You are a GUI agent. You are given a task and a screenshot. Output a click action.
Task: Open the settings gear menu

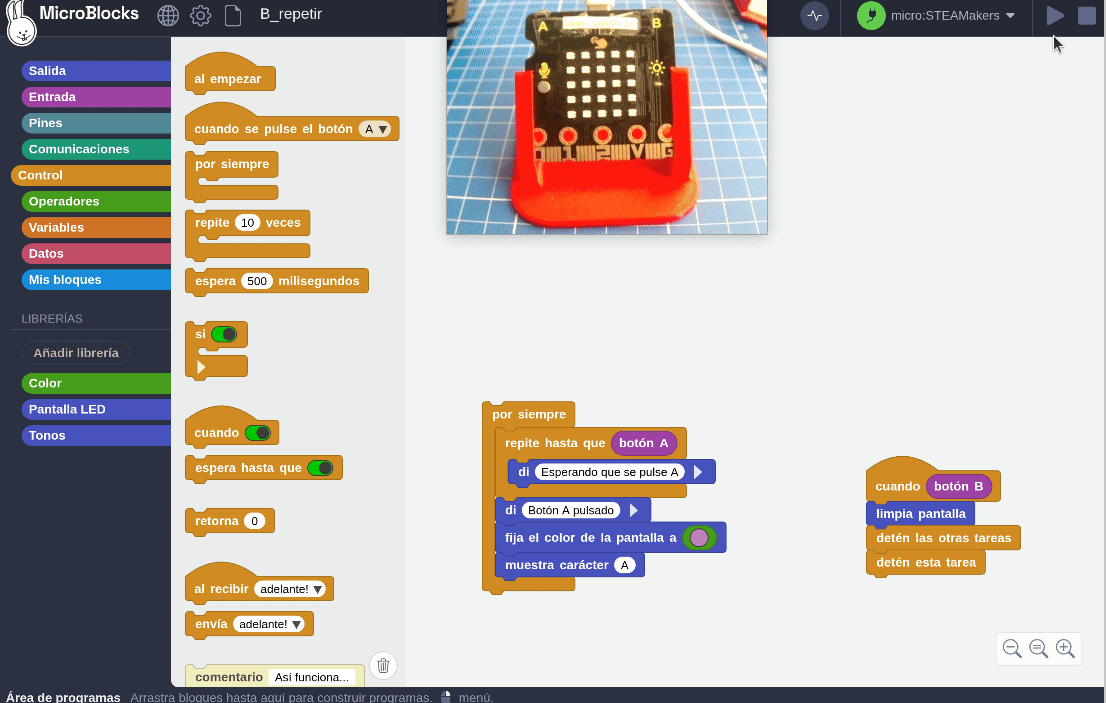[200, 16]
